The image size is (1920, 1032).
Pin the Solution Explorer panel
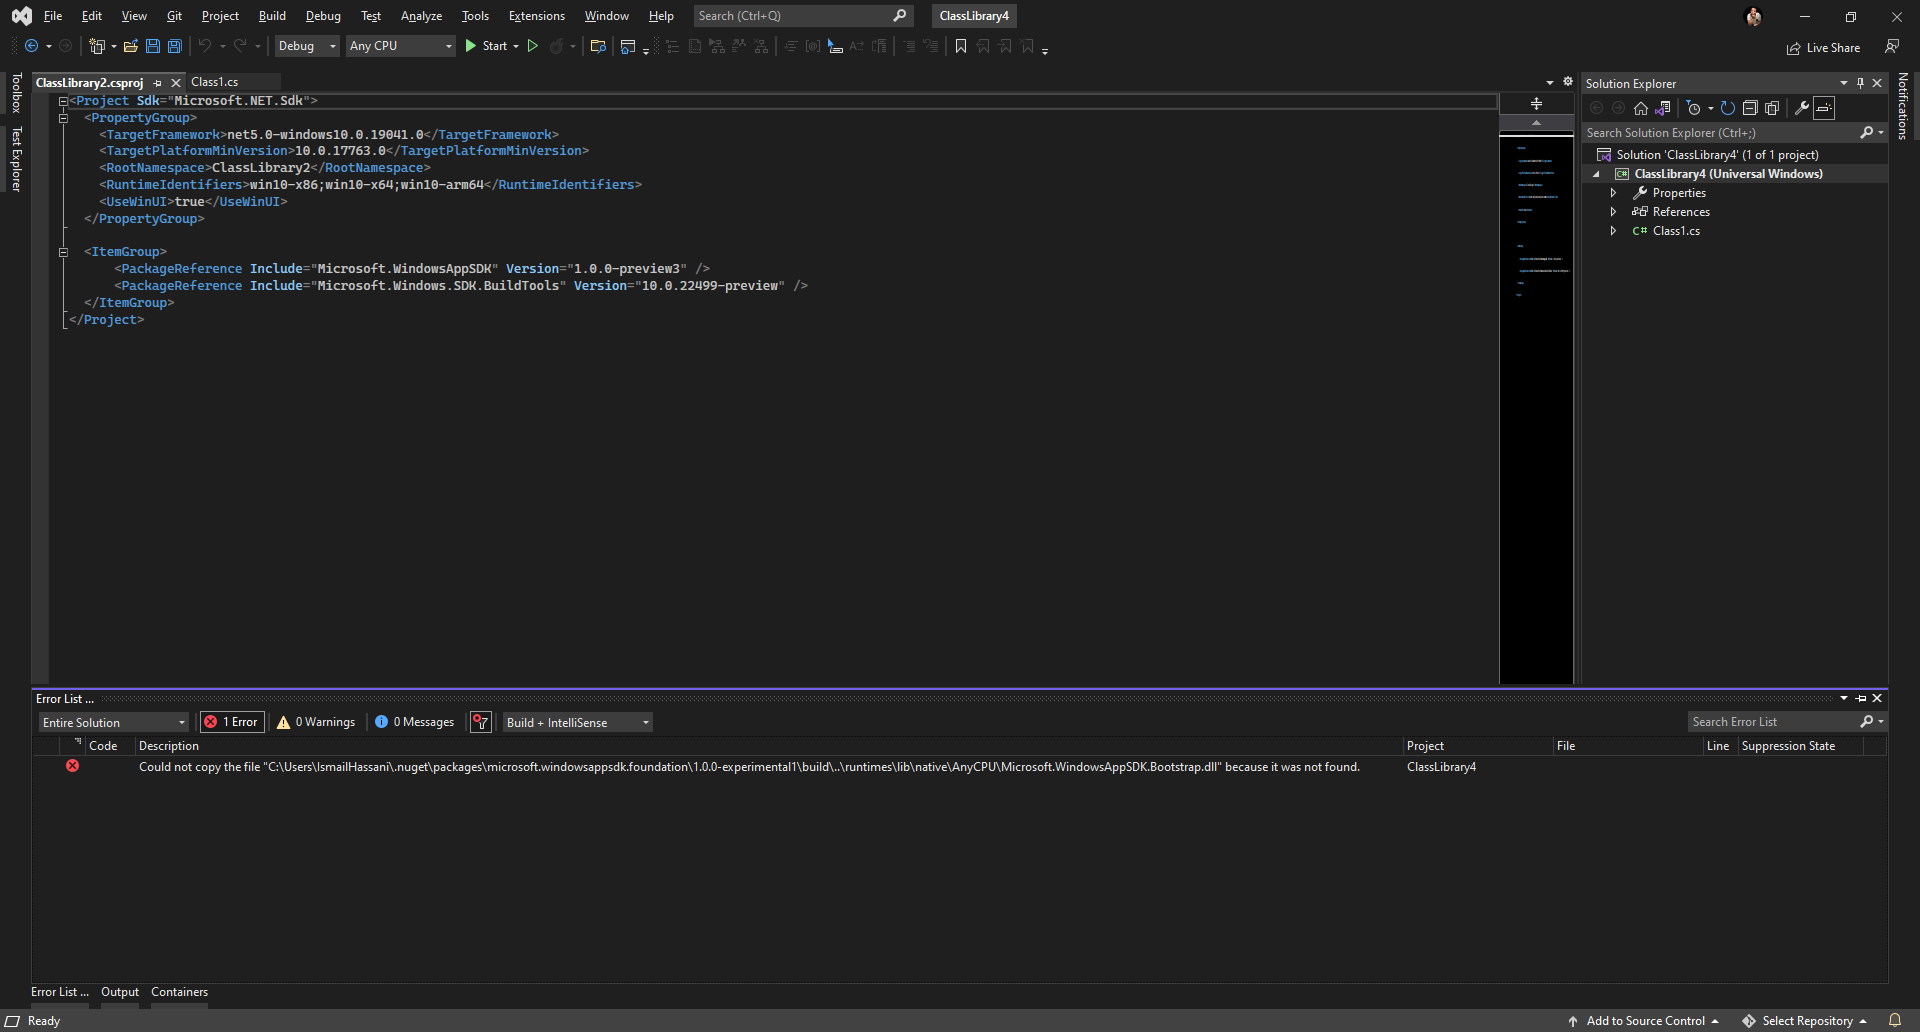[x=1859, y=83]
